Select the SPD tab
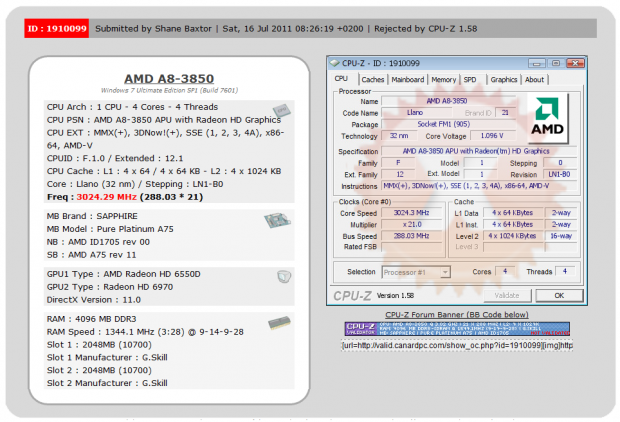The image size is (620, 422). pyautogui.click(x=470, y=79)
